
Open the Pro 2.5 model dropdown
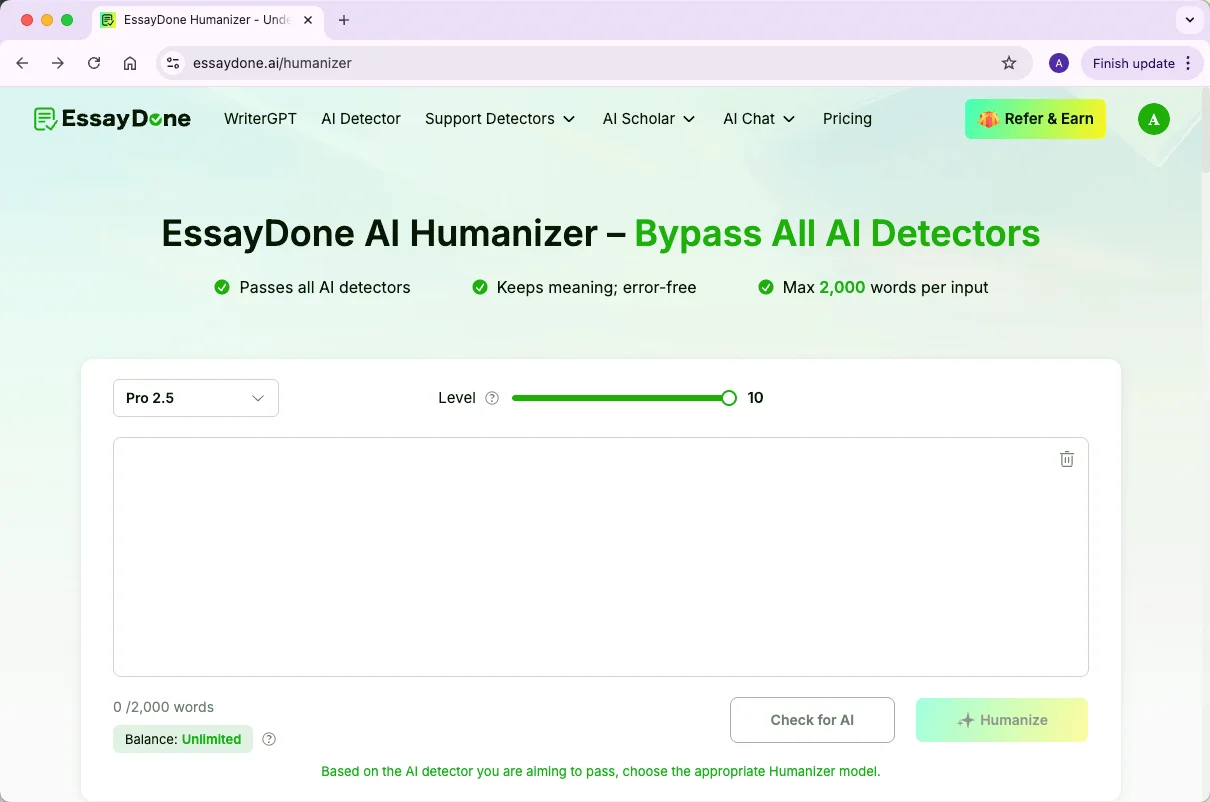pyautogui.click(x=196, y=398)
